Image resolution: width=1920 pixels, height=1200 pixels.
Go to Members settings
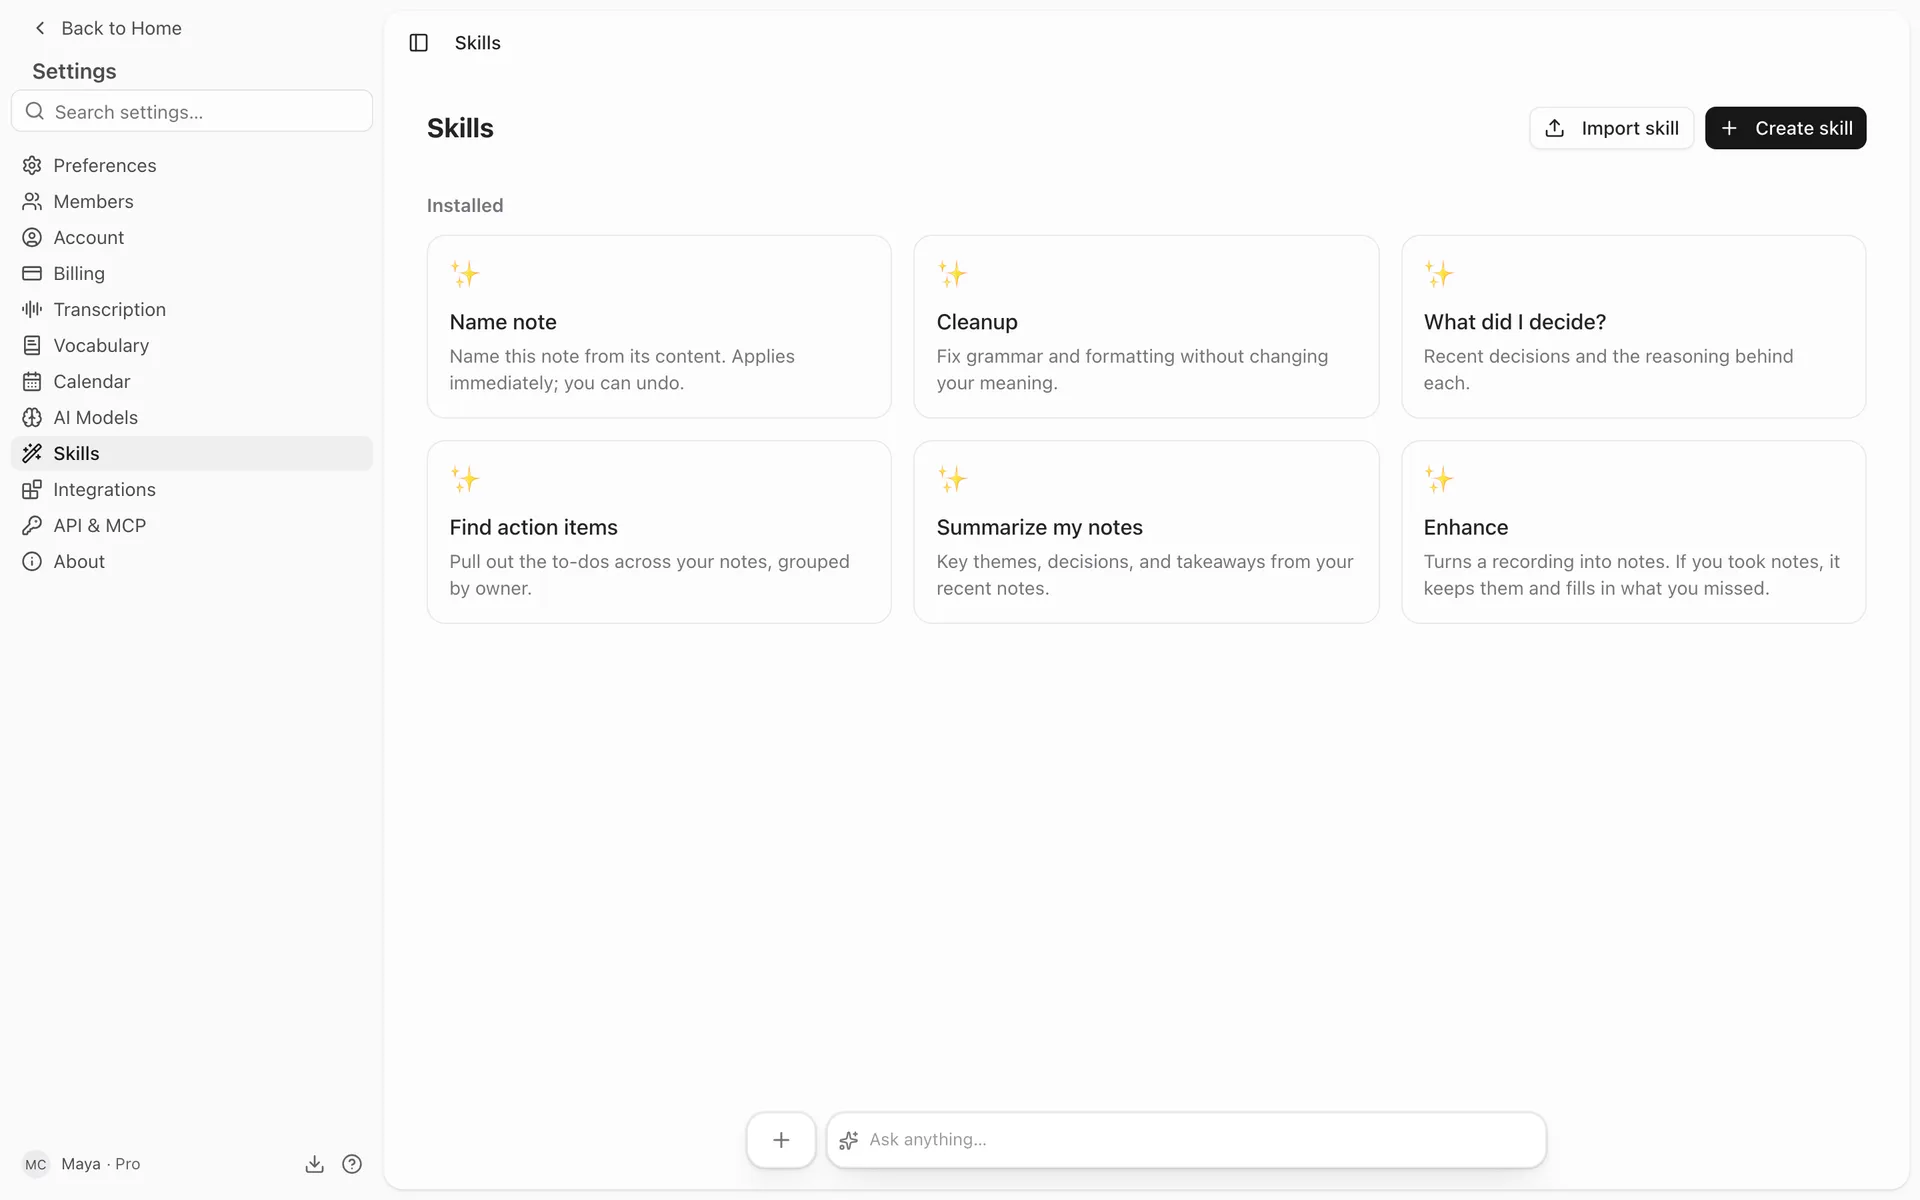tap(191, 201)
